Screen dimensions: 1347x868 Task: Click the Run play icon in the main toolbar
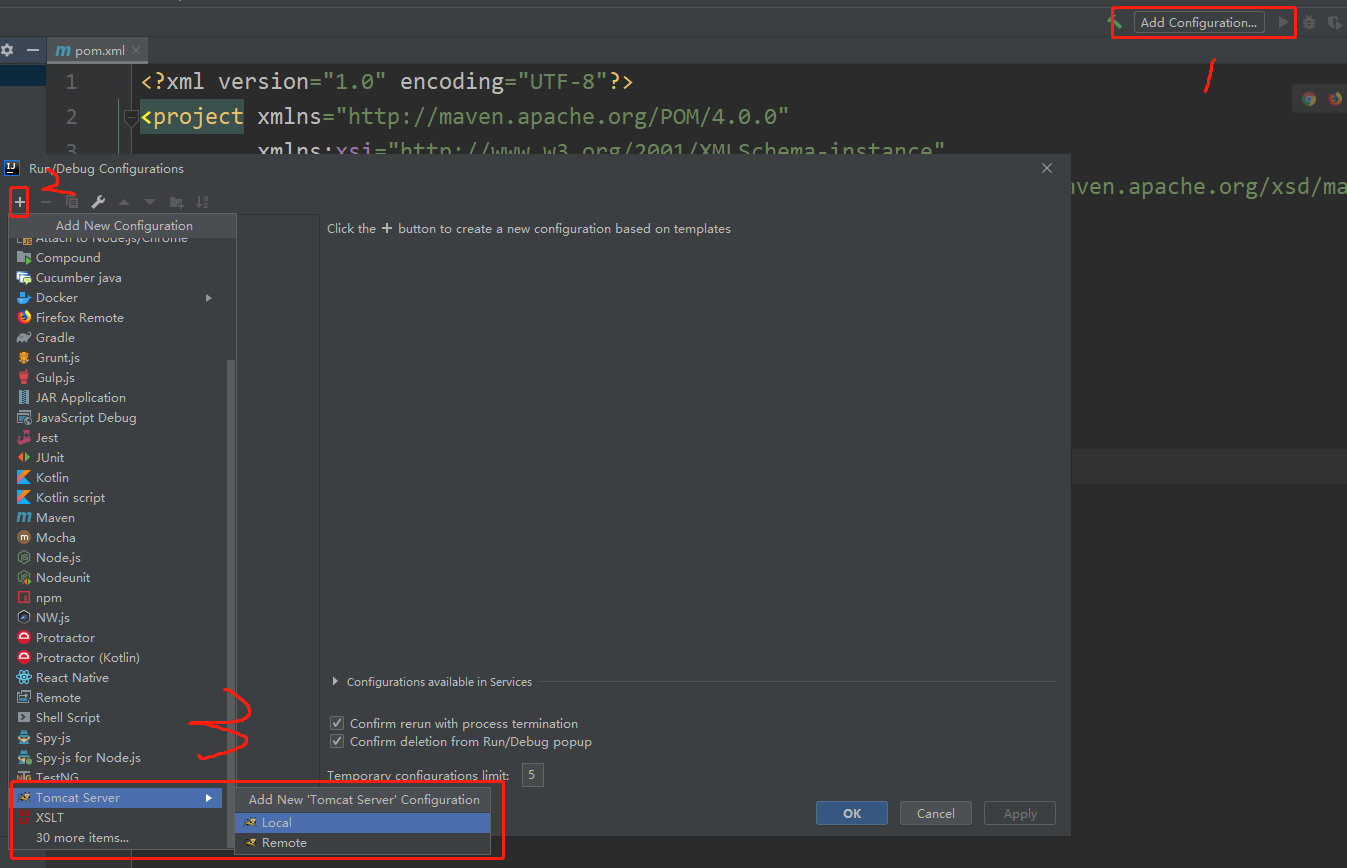pyautogui.click(x=1284, y=22)
